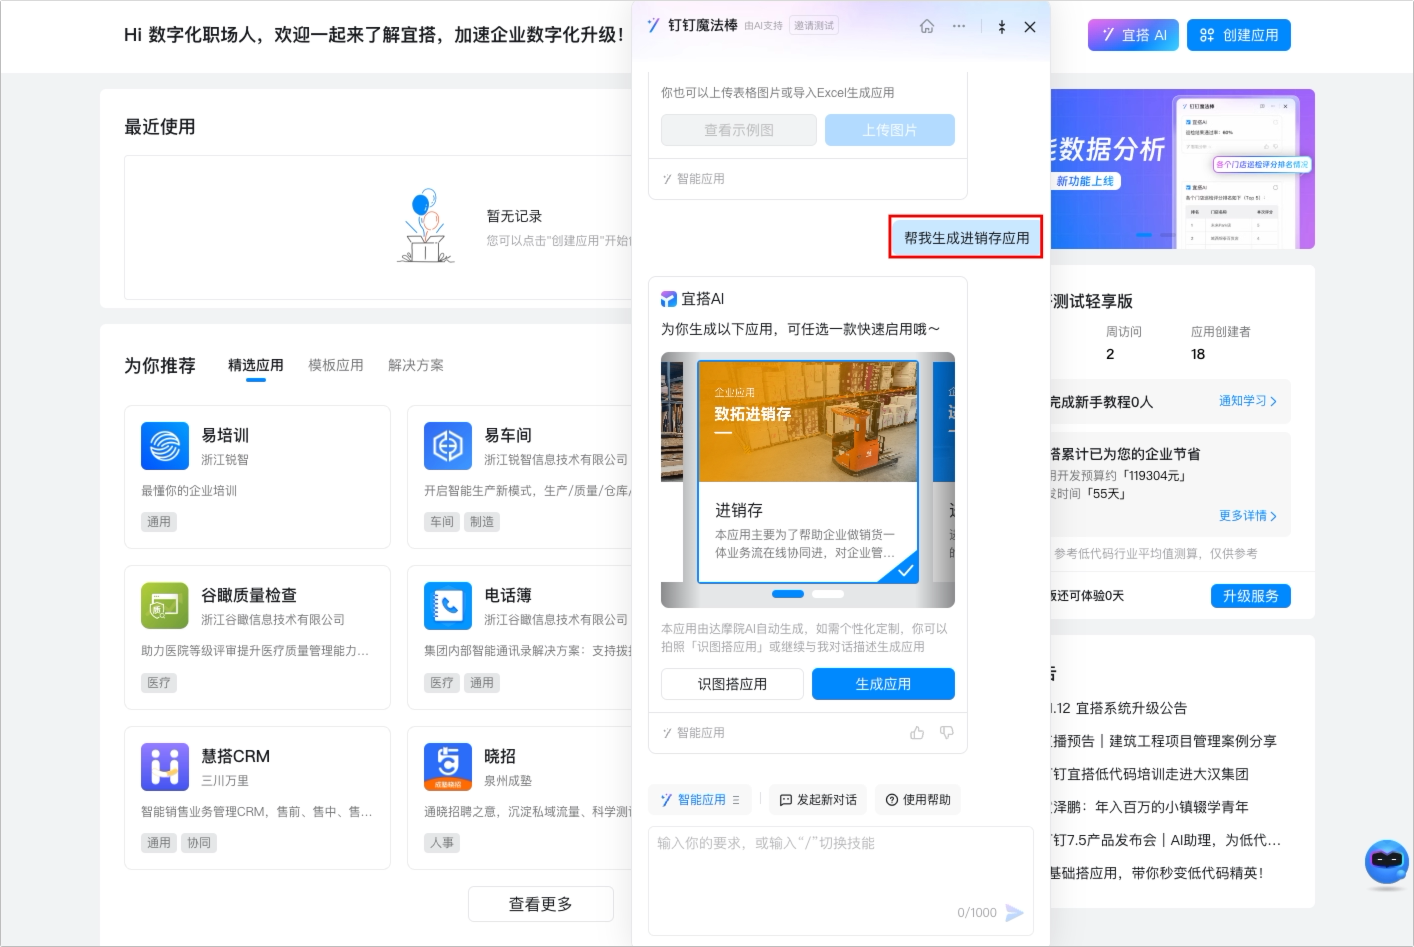Pin the Magic Wand chat panel
This screenshot has width=1414, height=947.
pyautogui.click(x=1002, y=27)
